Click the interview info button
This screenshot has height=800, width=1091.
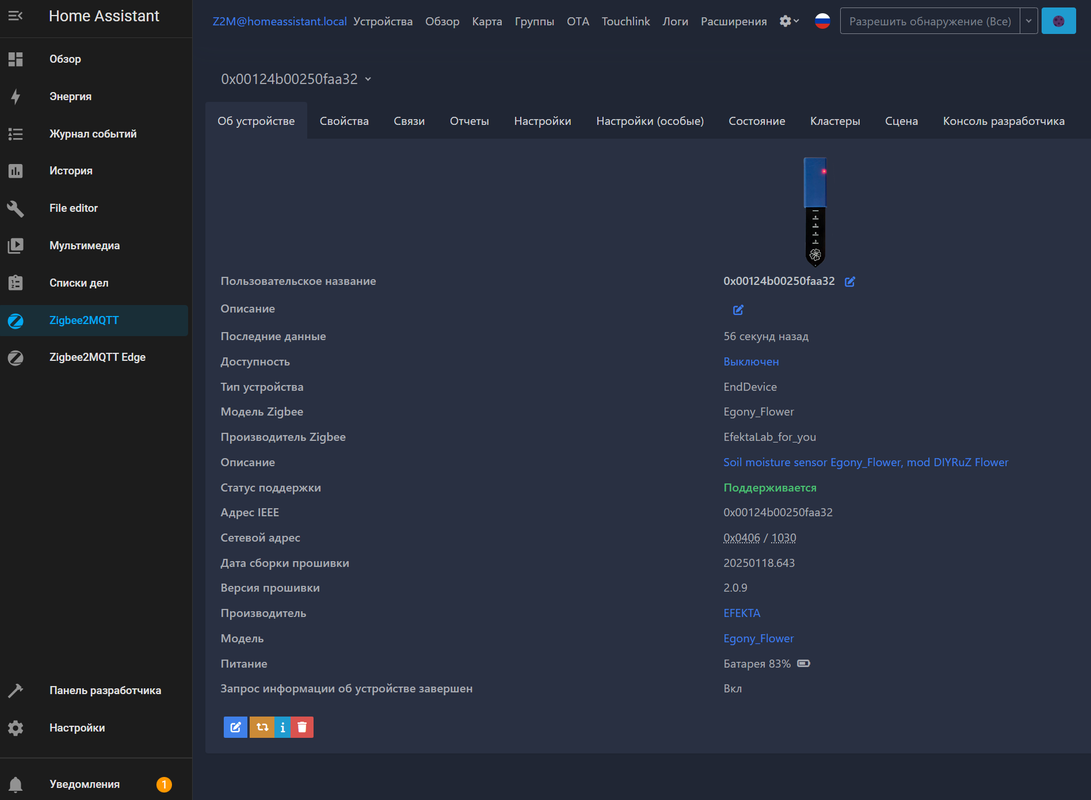click(282, 727)
